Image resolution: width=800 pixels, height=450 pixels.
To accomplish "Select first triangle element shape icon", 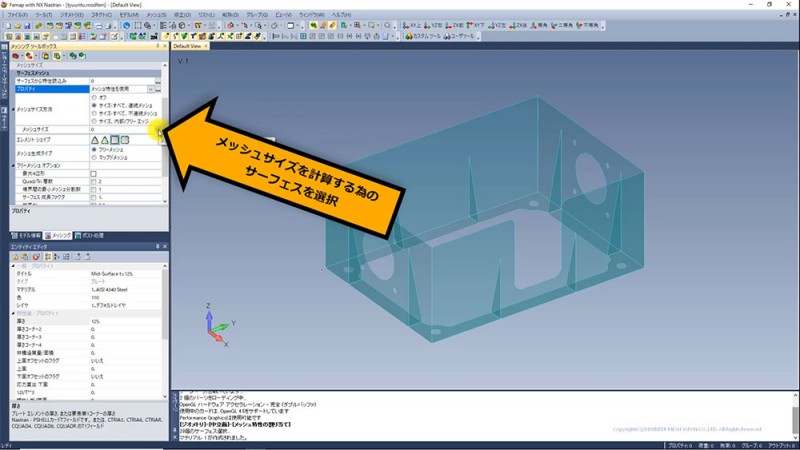I will (x=95, y=140).
